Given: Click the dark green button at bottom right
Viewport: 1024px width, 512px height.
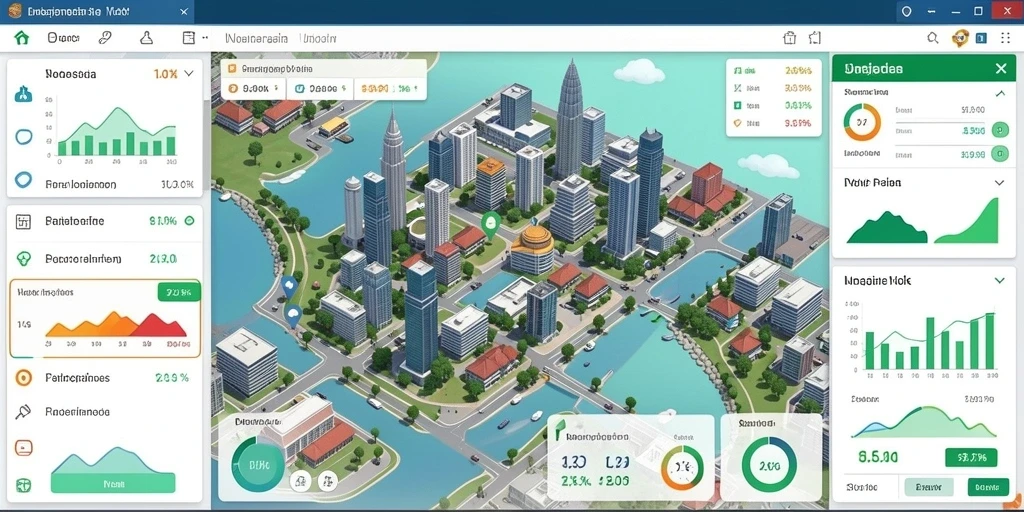Looking at the screenshot, I should pos(988,487).
